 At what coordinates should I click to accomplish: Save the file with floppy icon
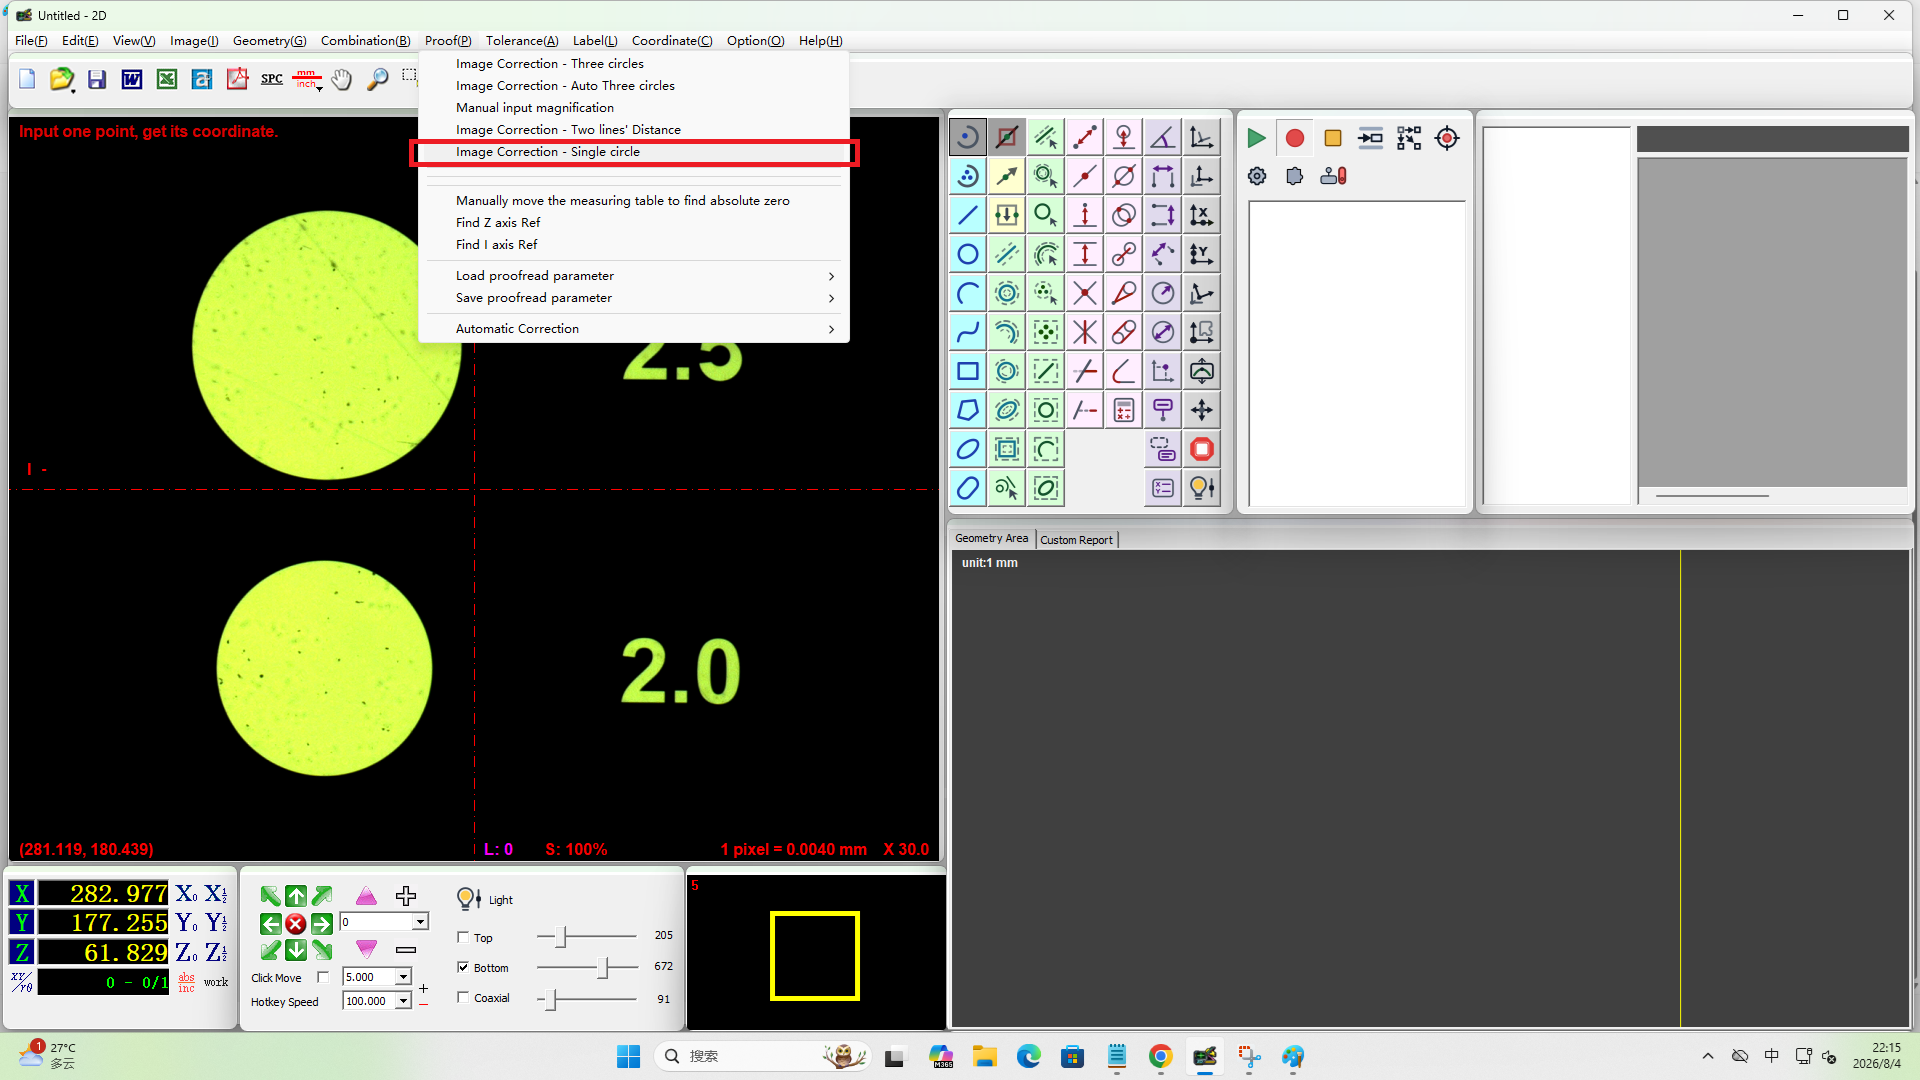97,79
